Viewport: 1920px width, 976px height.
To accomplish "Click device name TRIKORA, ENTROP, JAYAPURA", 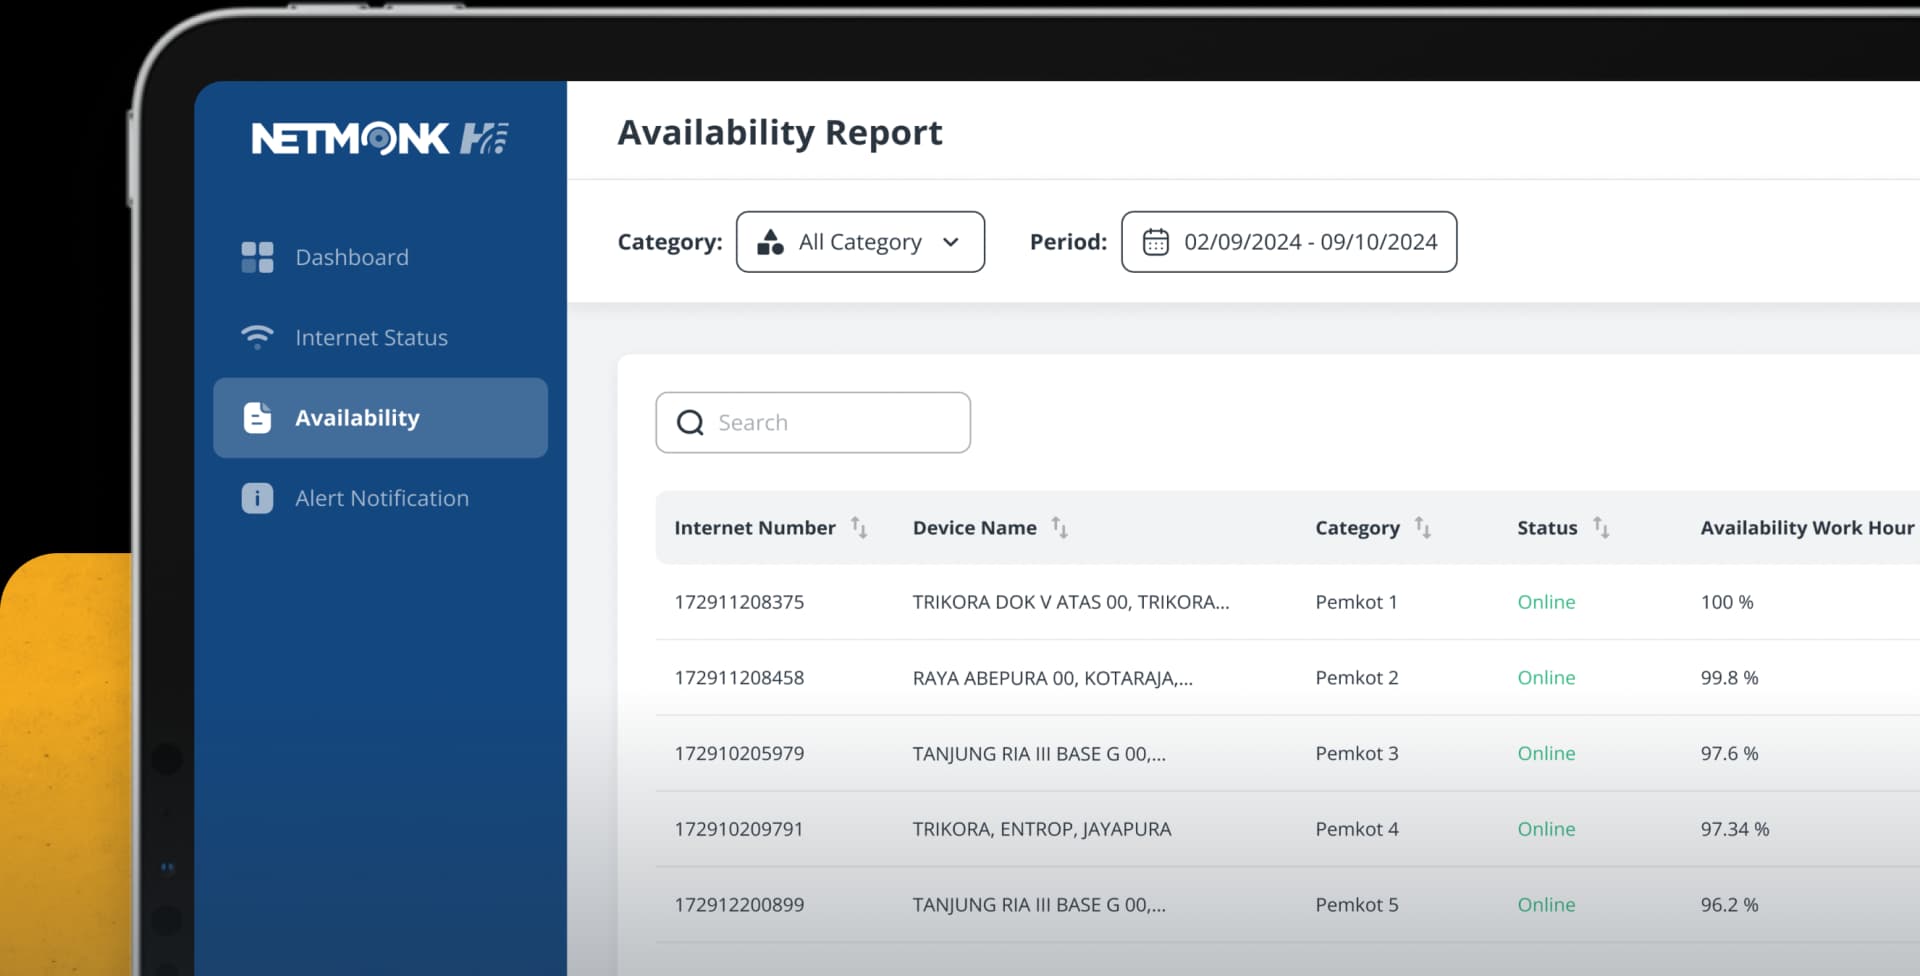I will [1042, 828].
